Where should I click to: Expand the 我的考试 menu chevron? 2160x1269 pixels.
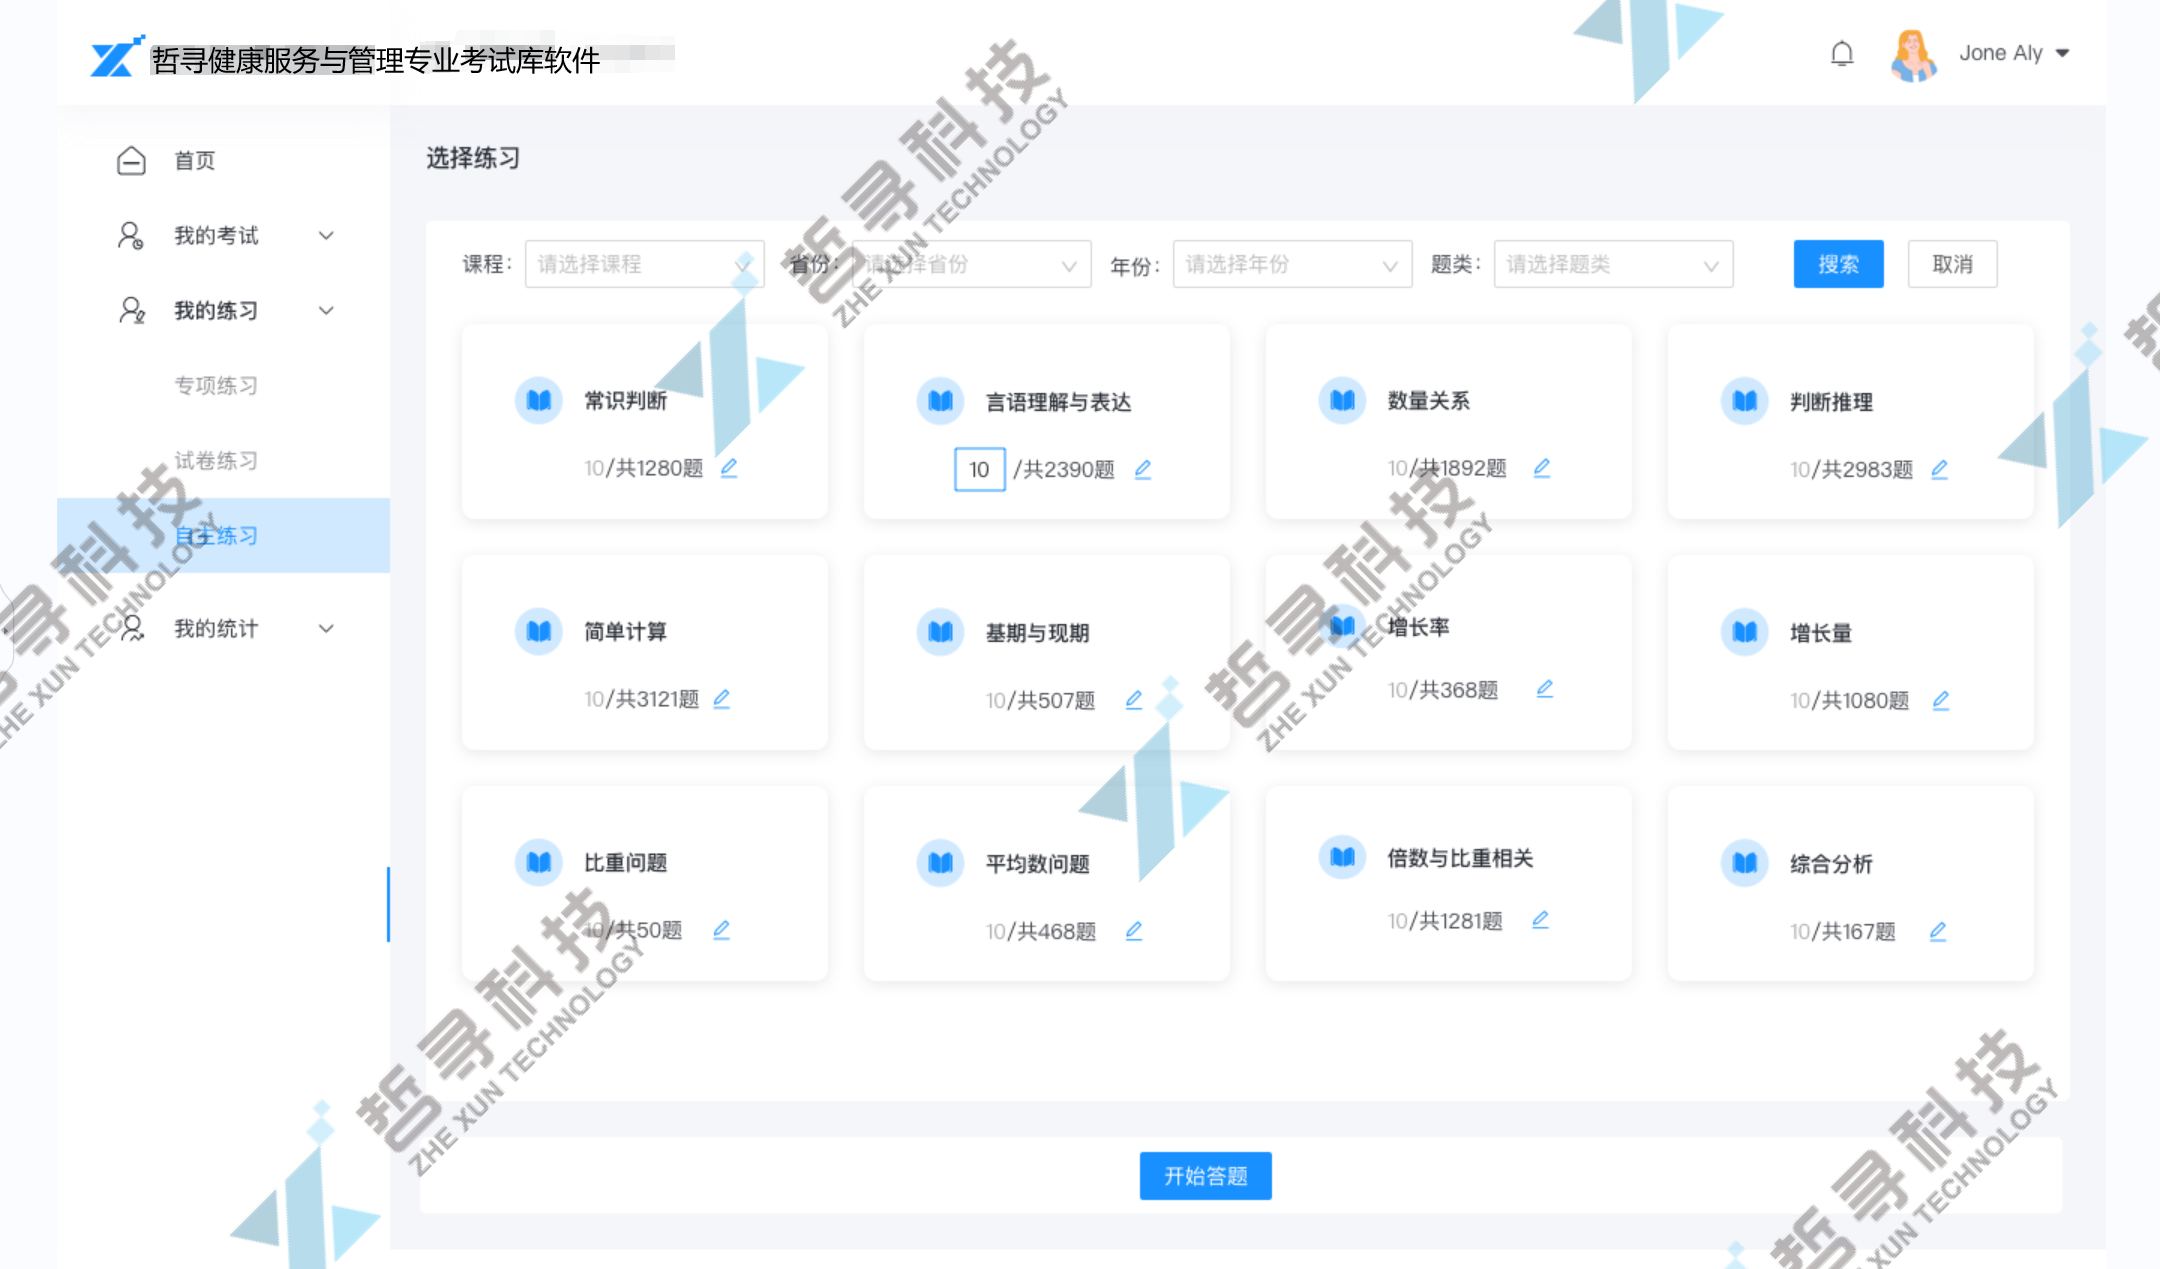click(x=326, y=235)
